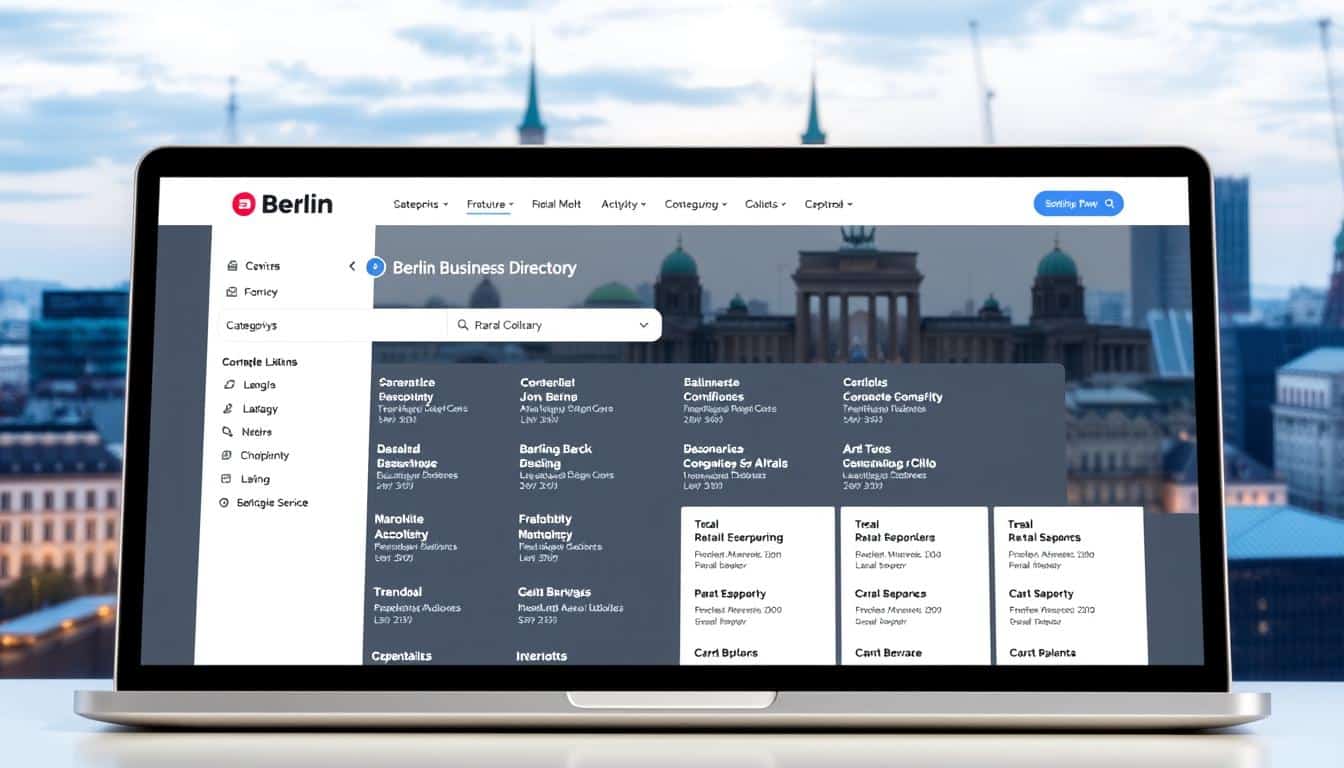
Task: Click the Berlagie Service sidebar icon
Action: pyautogui.click(x=225, y=503)
